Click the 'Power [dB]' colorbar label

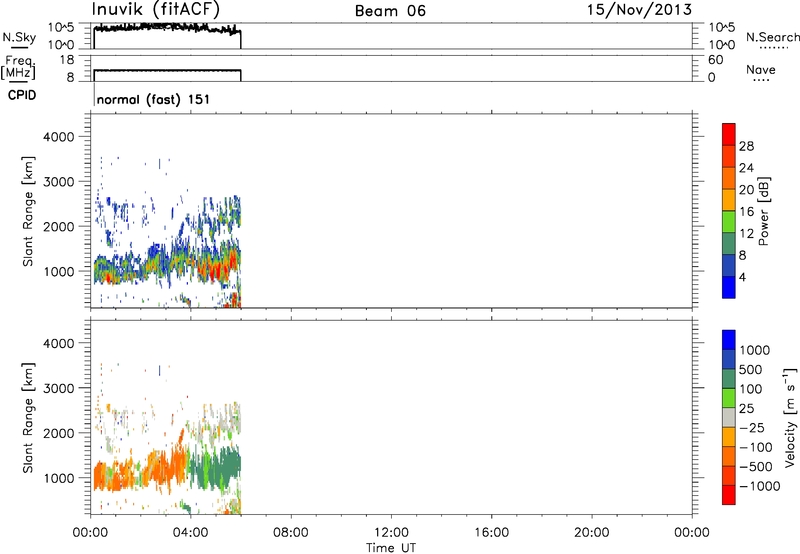point(764,211)
